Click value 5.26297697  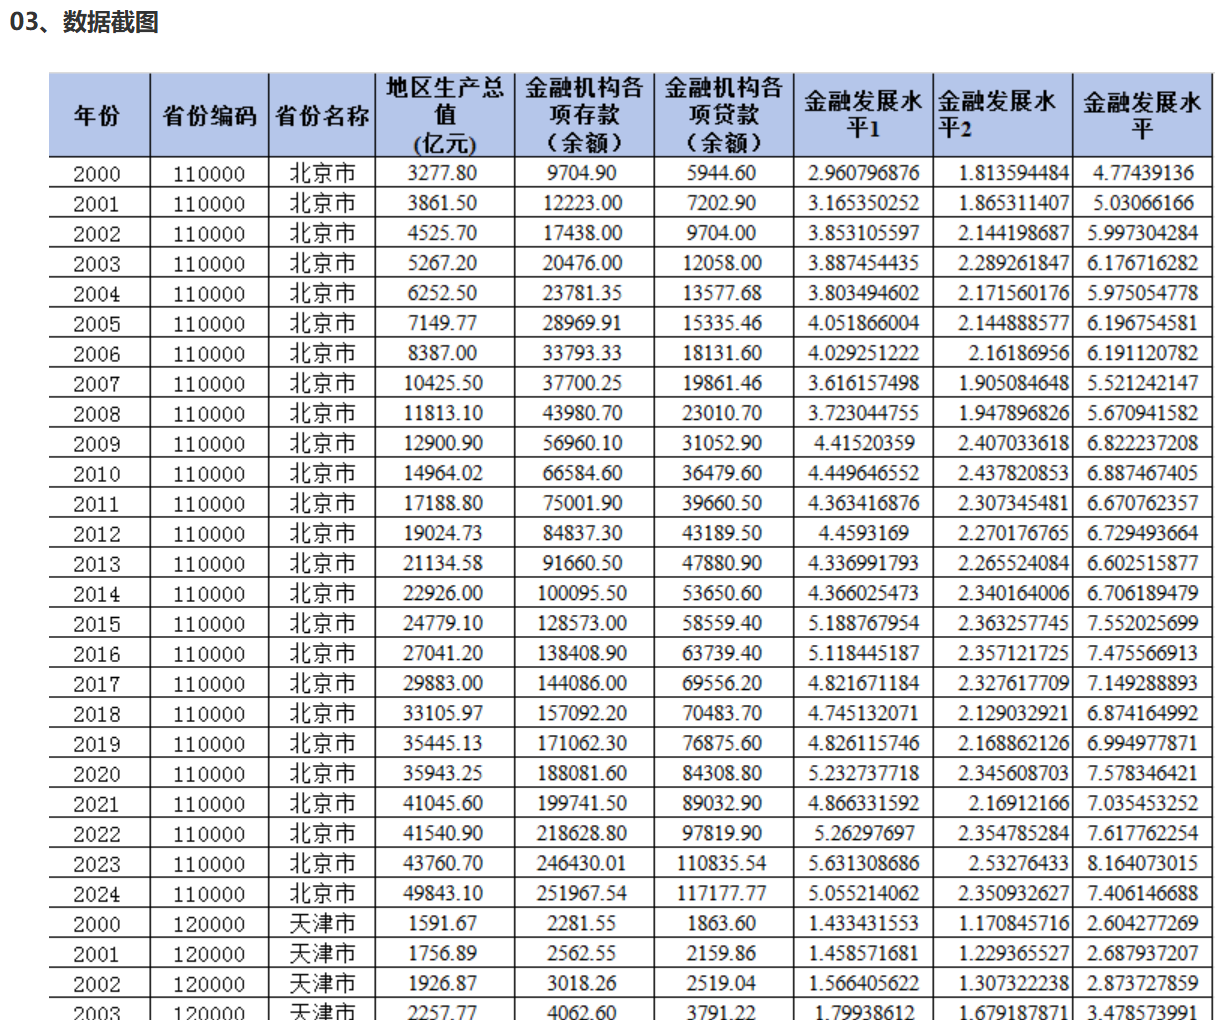(863, 833)
